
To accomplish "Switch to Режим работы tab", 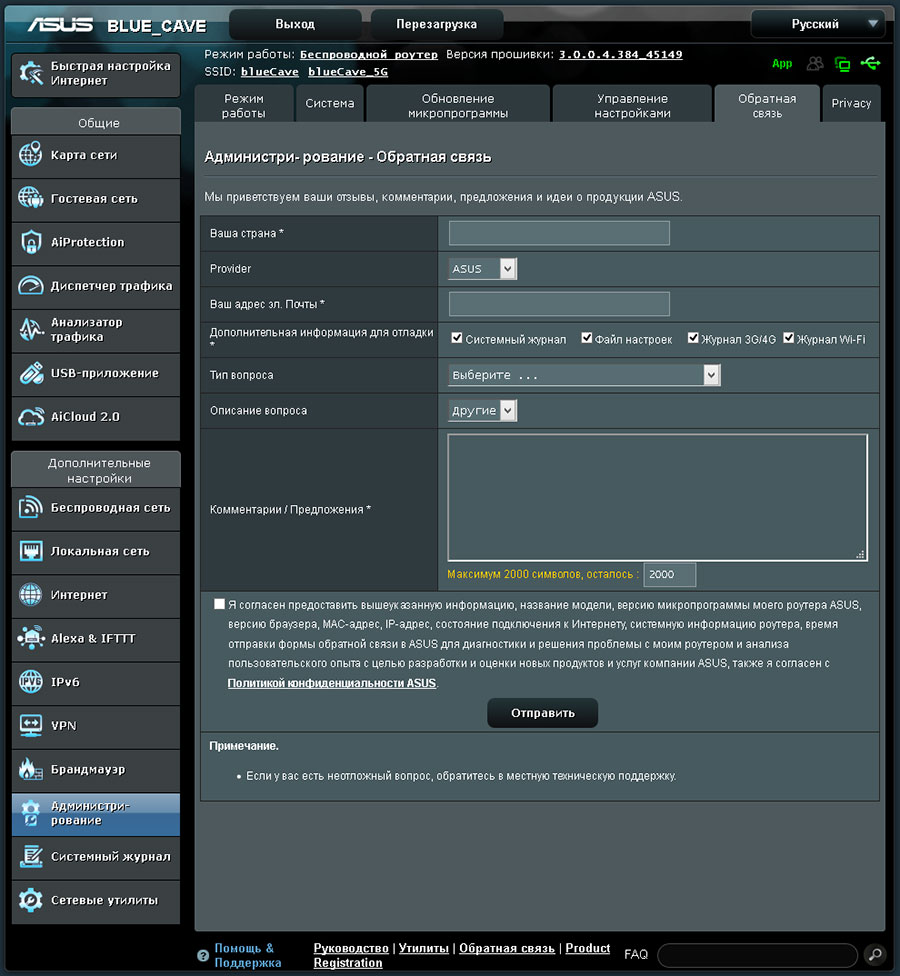I will click(244, 105).
